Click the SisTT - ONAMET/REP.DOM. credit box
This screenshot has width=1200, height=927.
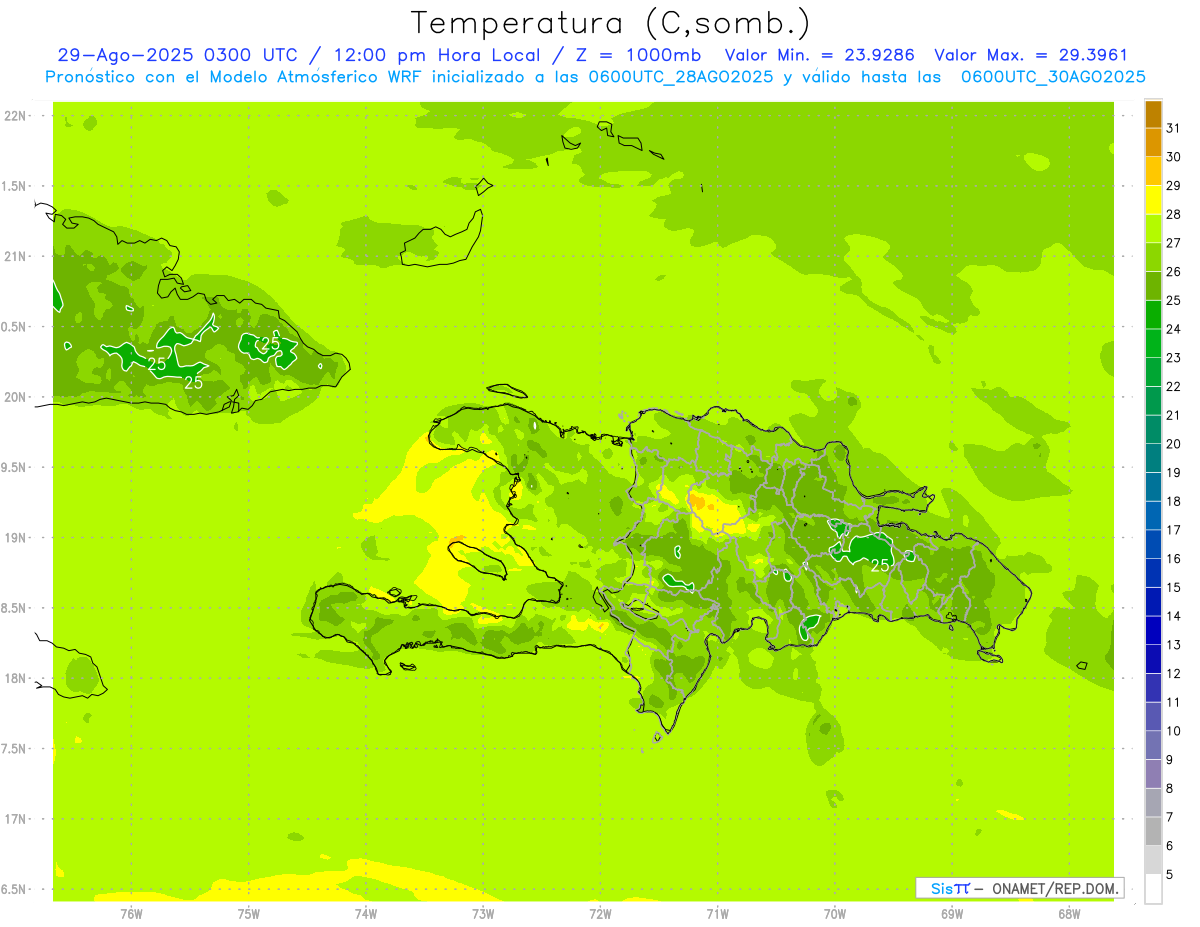click(x=1019, y=888)
